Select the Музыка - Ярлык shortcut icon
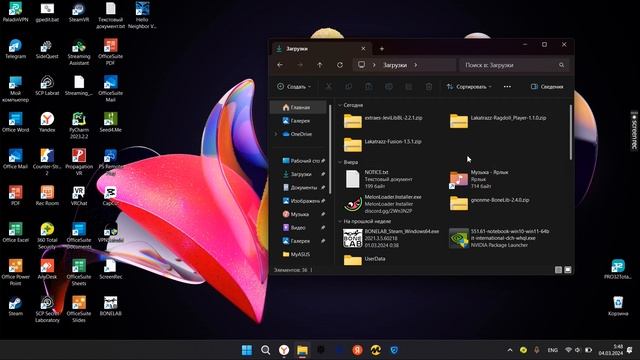 point(459,179)
